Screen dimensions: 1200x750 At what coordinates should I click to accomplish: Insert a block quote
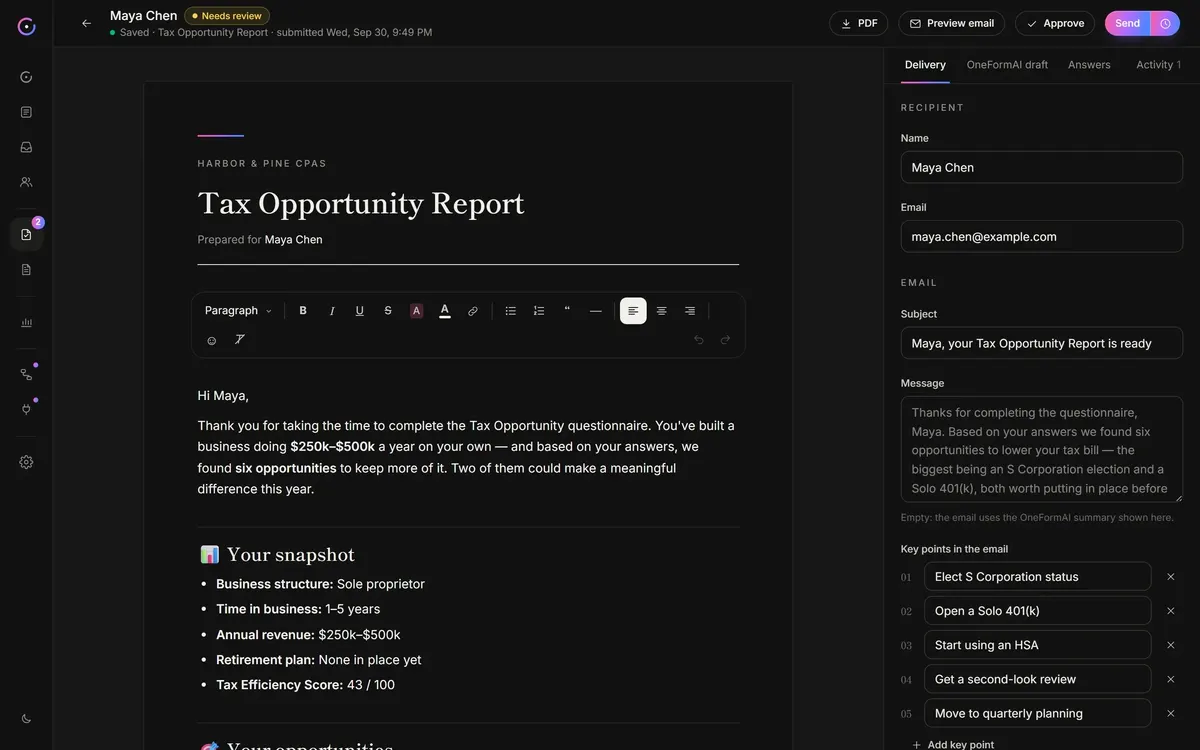tap(567, 311)
